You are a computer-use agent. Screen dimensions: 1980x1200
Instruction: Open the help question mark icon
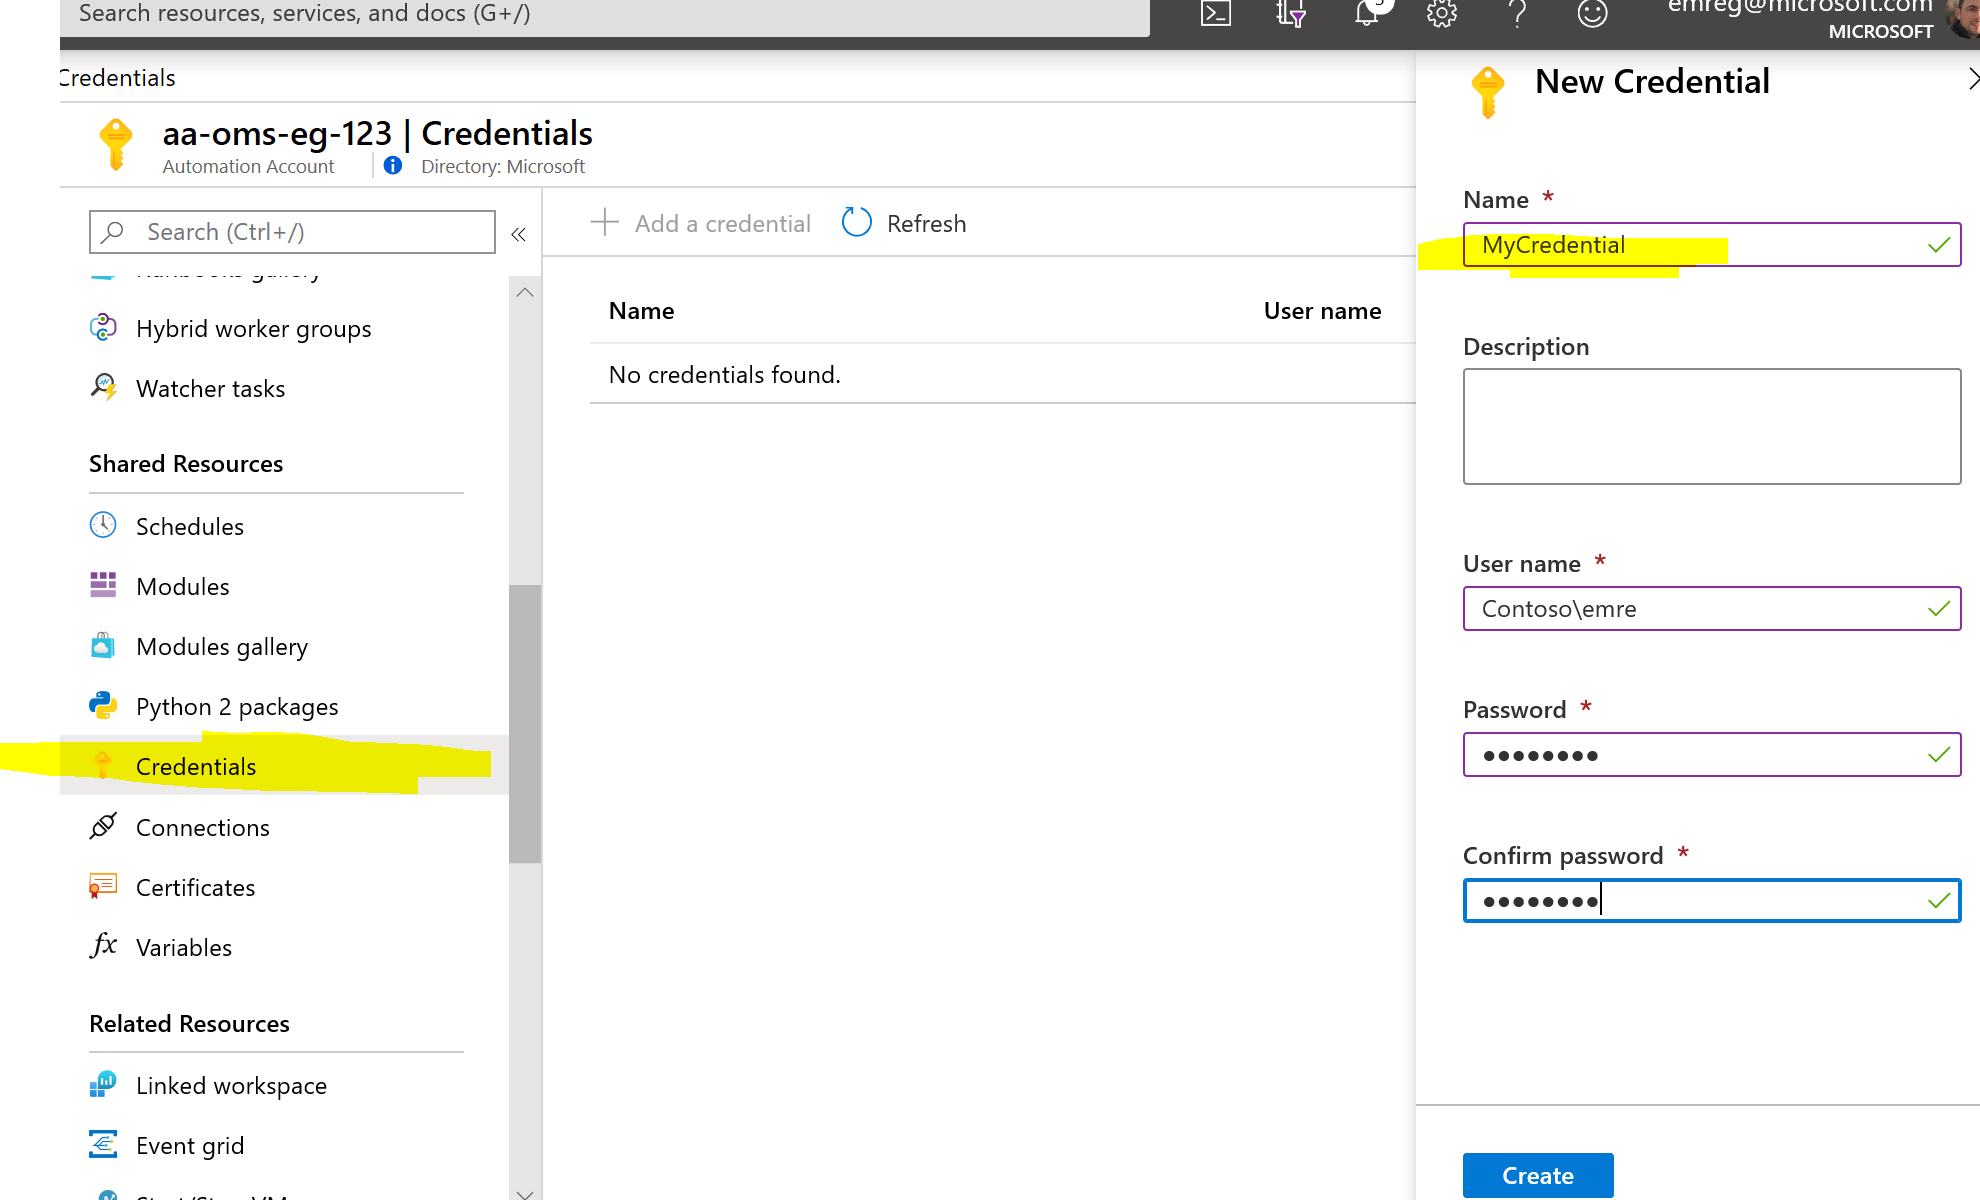(x=1517, y=14)
